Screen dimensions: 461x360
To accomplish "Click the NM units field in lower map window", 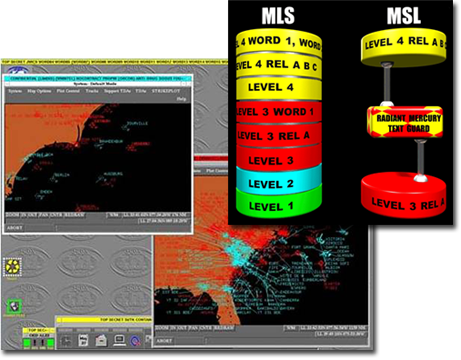I will pos(291,328).
